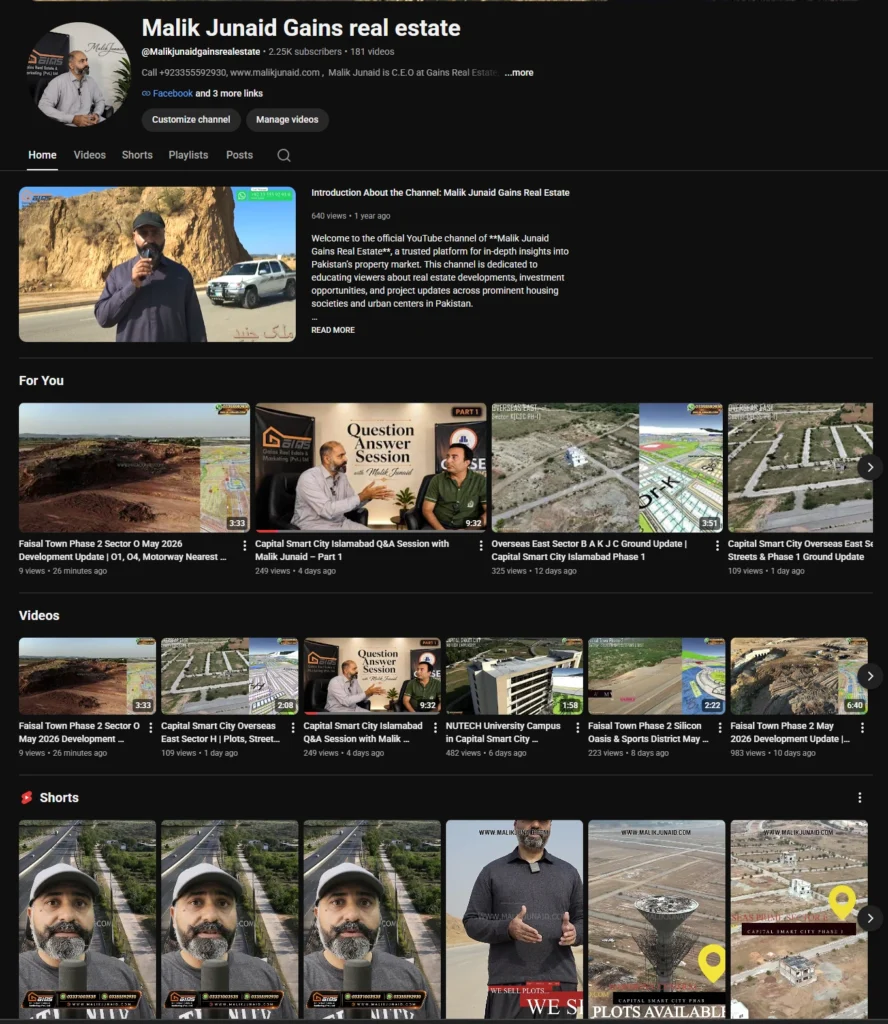888x1024 pixels.
Task: Open three-dot menu of Silicon Oasis & Sports District video
Action: [720, 728]
